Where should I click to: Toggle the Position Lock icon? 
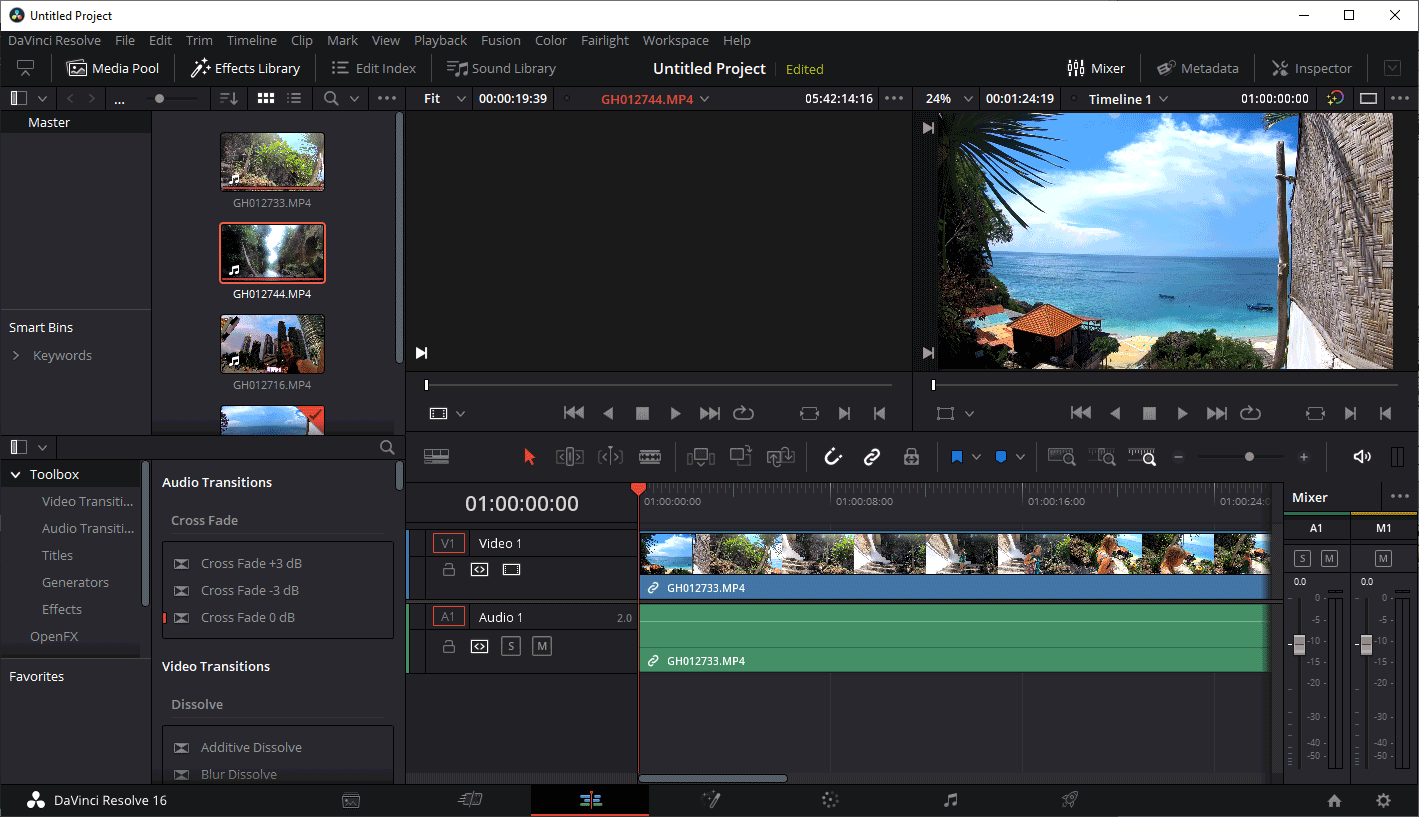[911, 457]
